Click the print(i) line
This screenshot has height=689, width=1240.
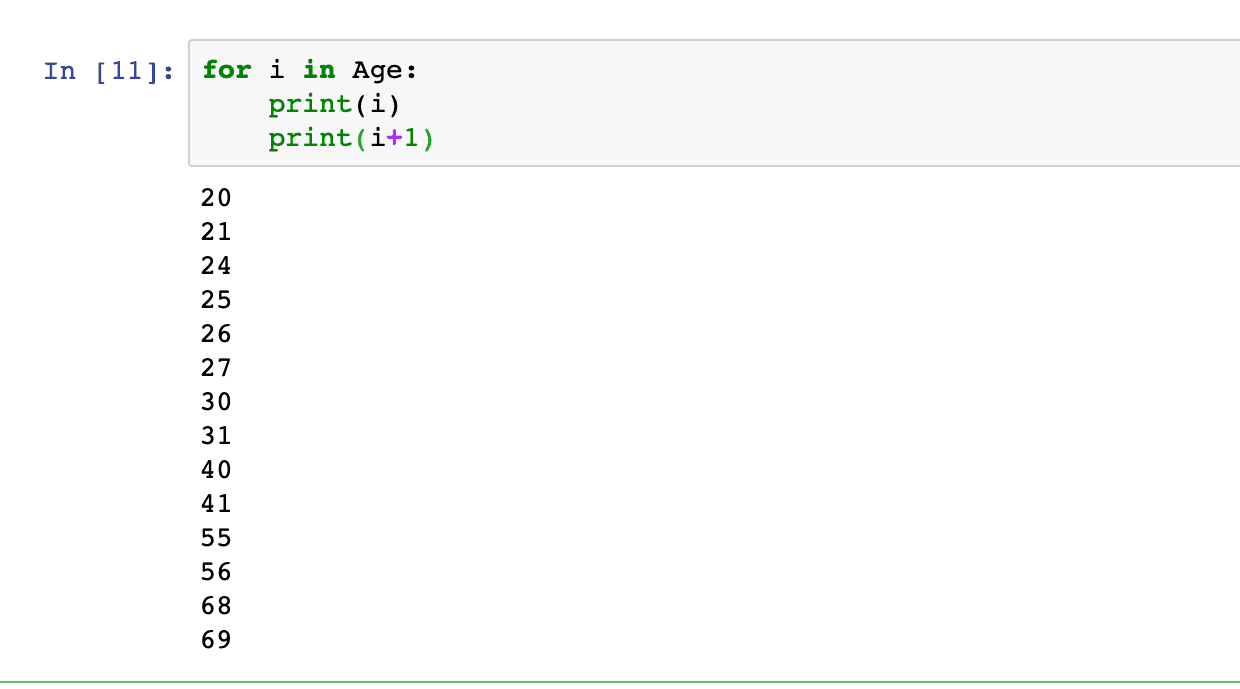click(334, 104)
